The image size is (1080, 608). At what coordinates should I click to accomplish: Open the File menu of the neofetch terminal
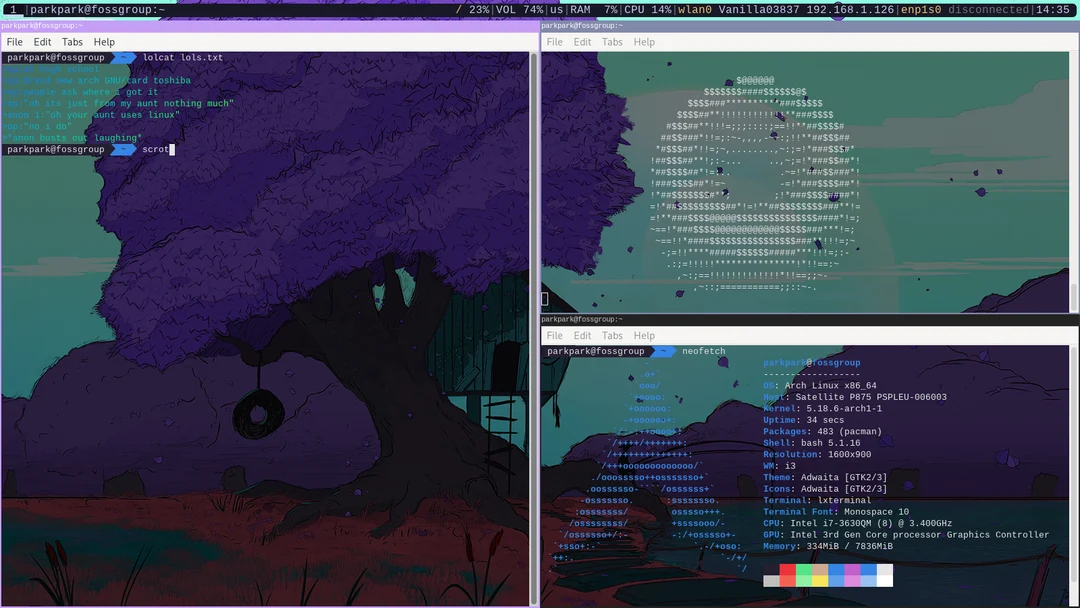(x=554, y=335)
